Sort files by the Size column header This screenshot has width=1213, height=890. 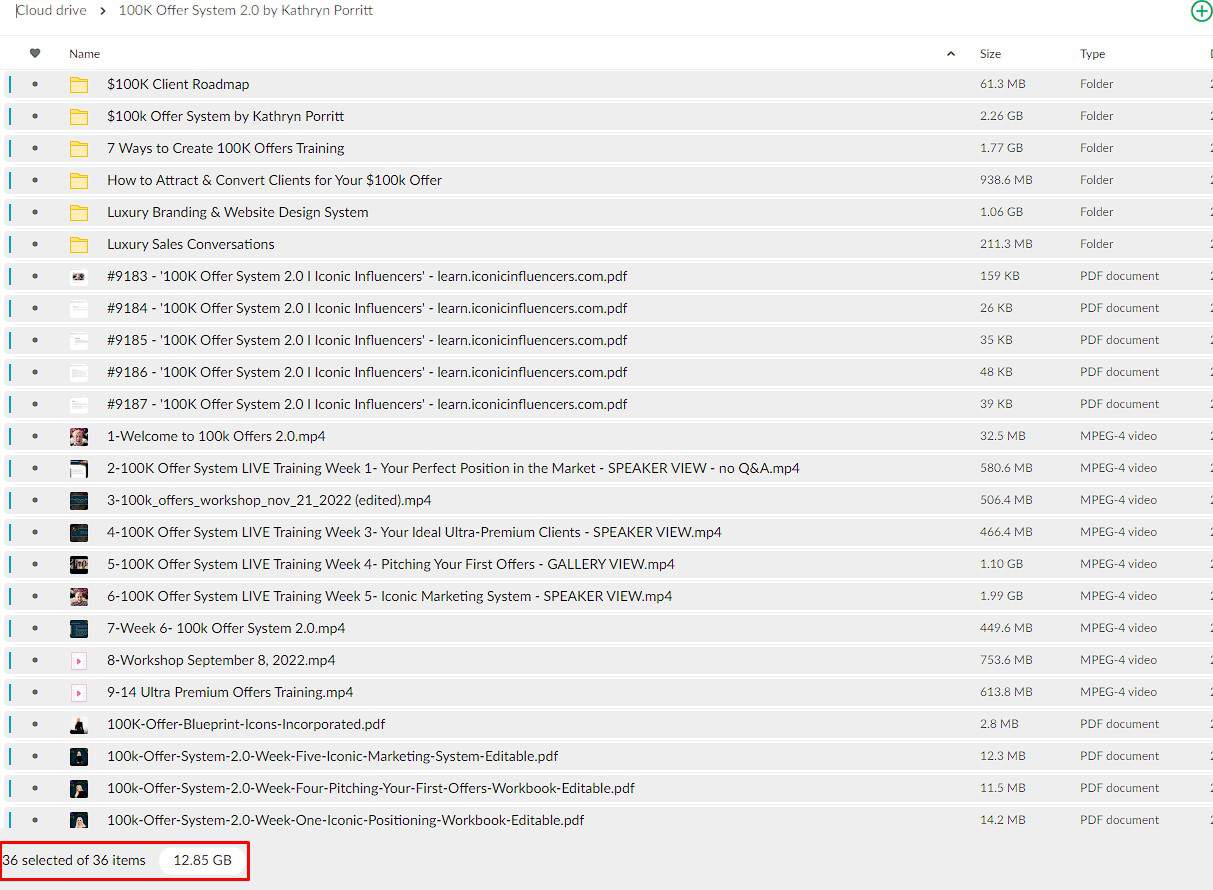[x=990, y=54]
